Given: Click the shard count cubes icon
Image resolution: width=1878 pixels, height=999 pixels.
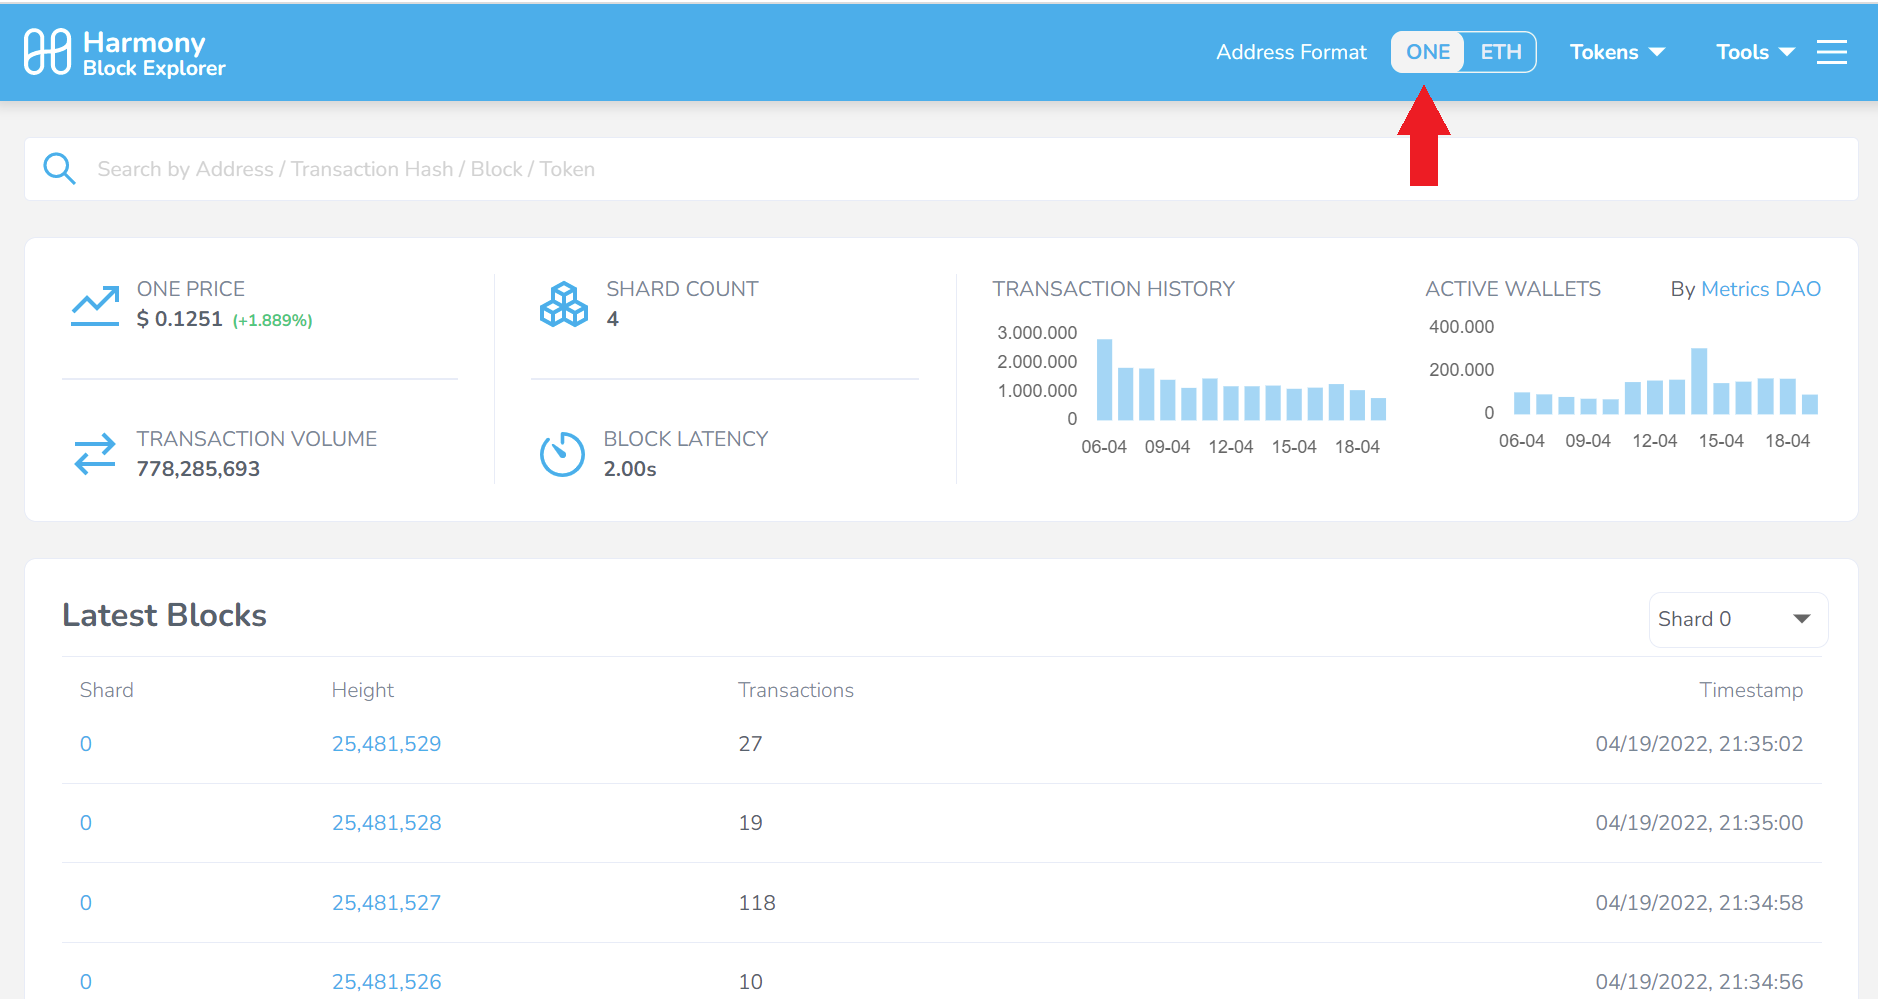Looking at the screenshot, I should pos(564,305).
